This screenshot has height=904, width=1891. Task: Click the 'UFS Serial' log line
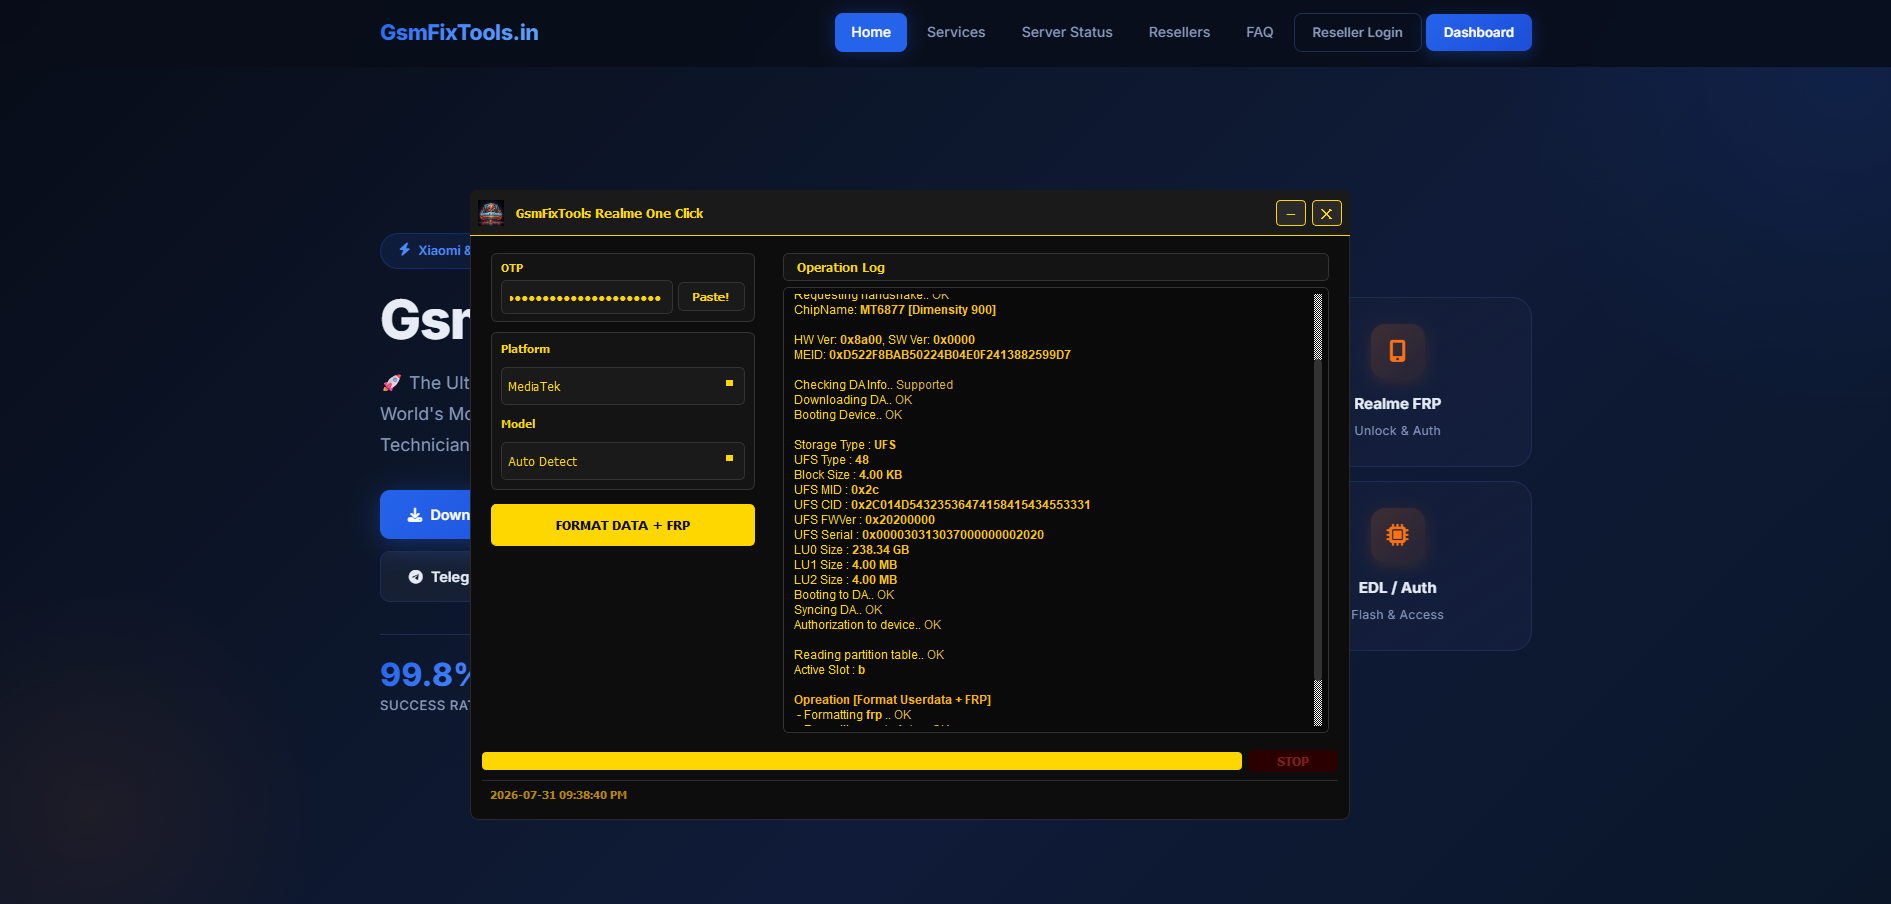tap(919, 535)
